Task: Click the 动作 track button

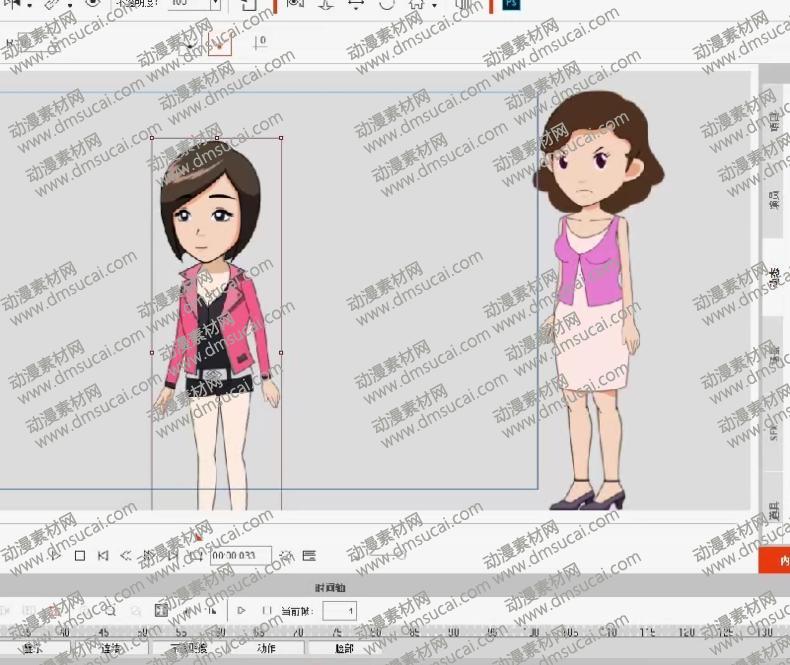Action: click(266, 648)
